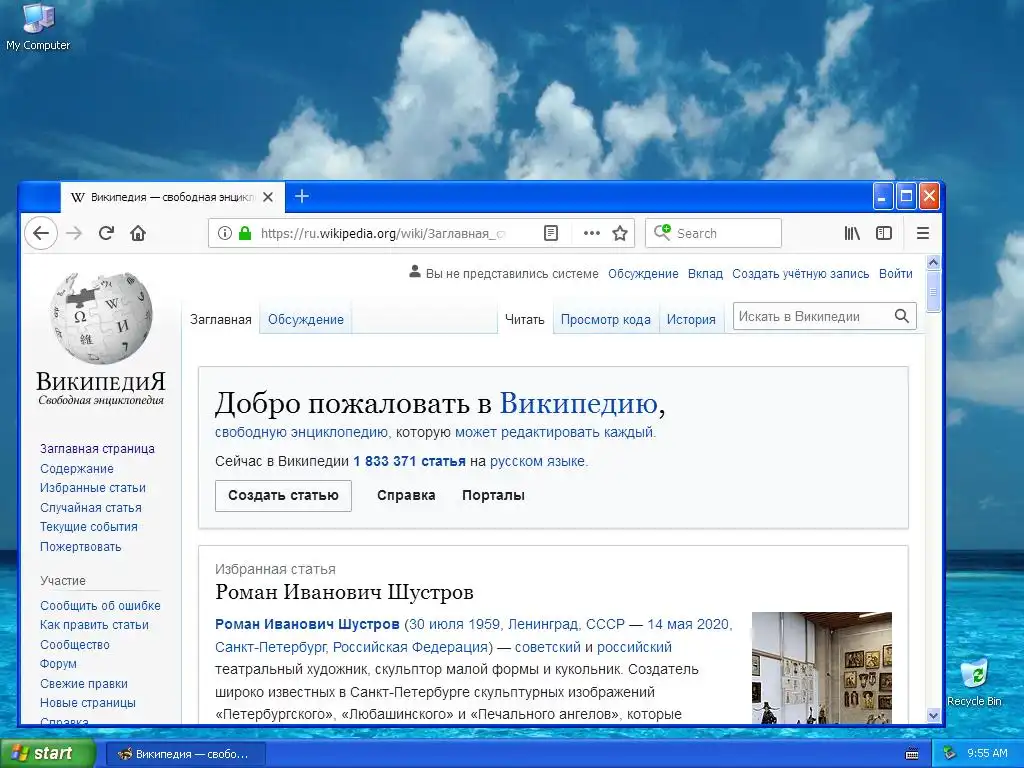Close the Википедия browser tab
The height and width of the screenshot is (768, 1024).
coord(268,197)
